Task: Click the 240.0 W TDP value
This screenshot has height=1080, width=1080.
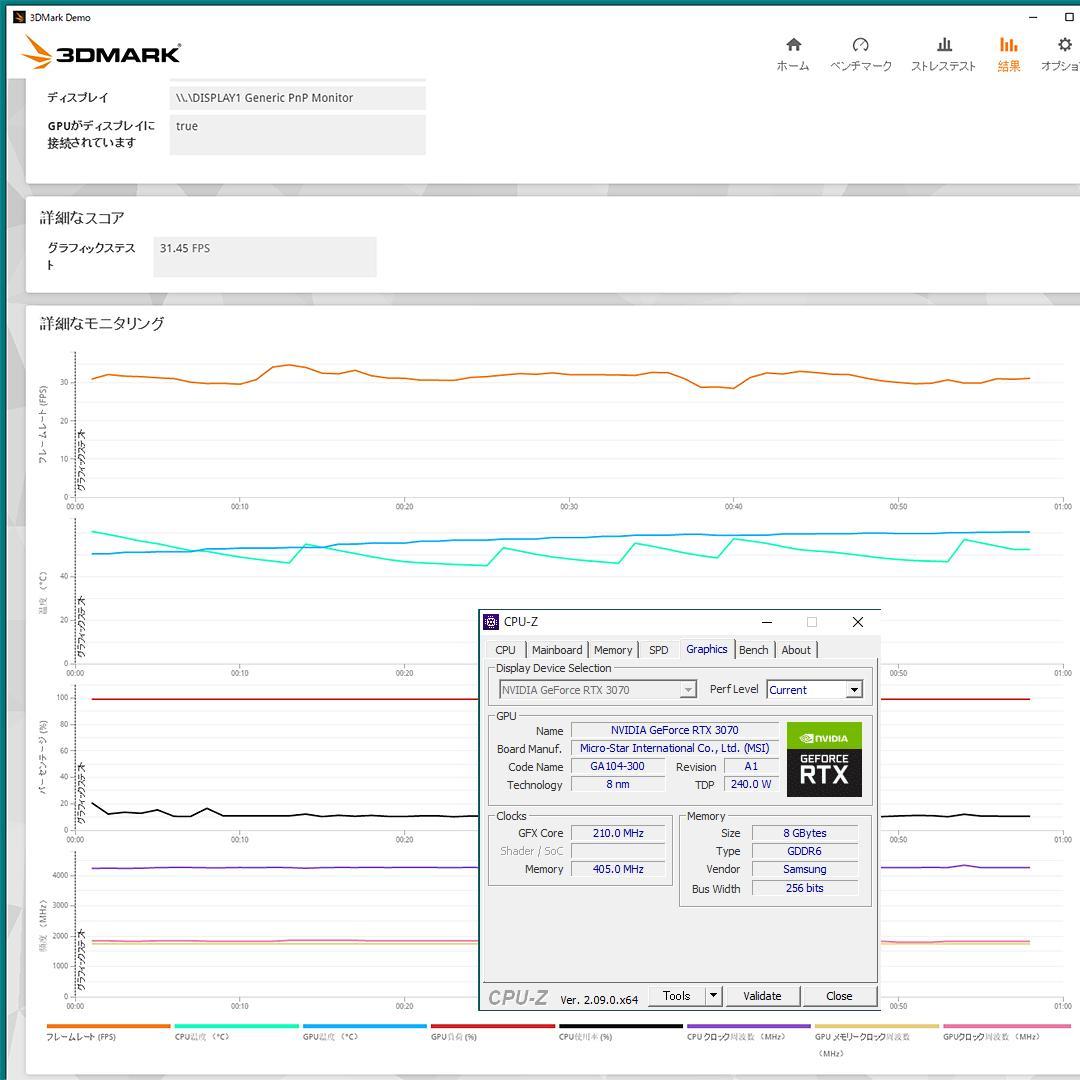Action: (751, 784)
